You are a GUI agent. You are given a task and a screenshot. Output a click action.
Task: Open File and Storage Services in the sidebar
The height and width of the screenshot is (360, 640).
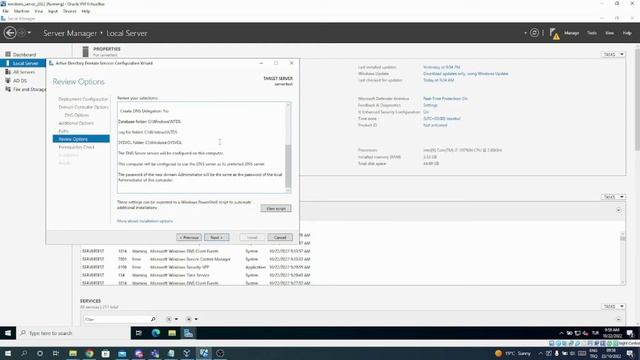tap(25, 89)
